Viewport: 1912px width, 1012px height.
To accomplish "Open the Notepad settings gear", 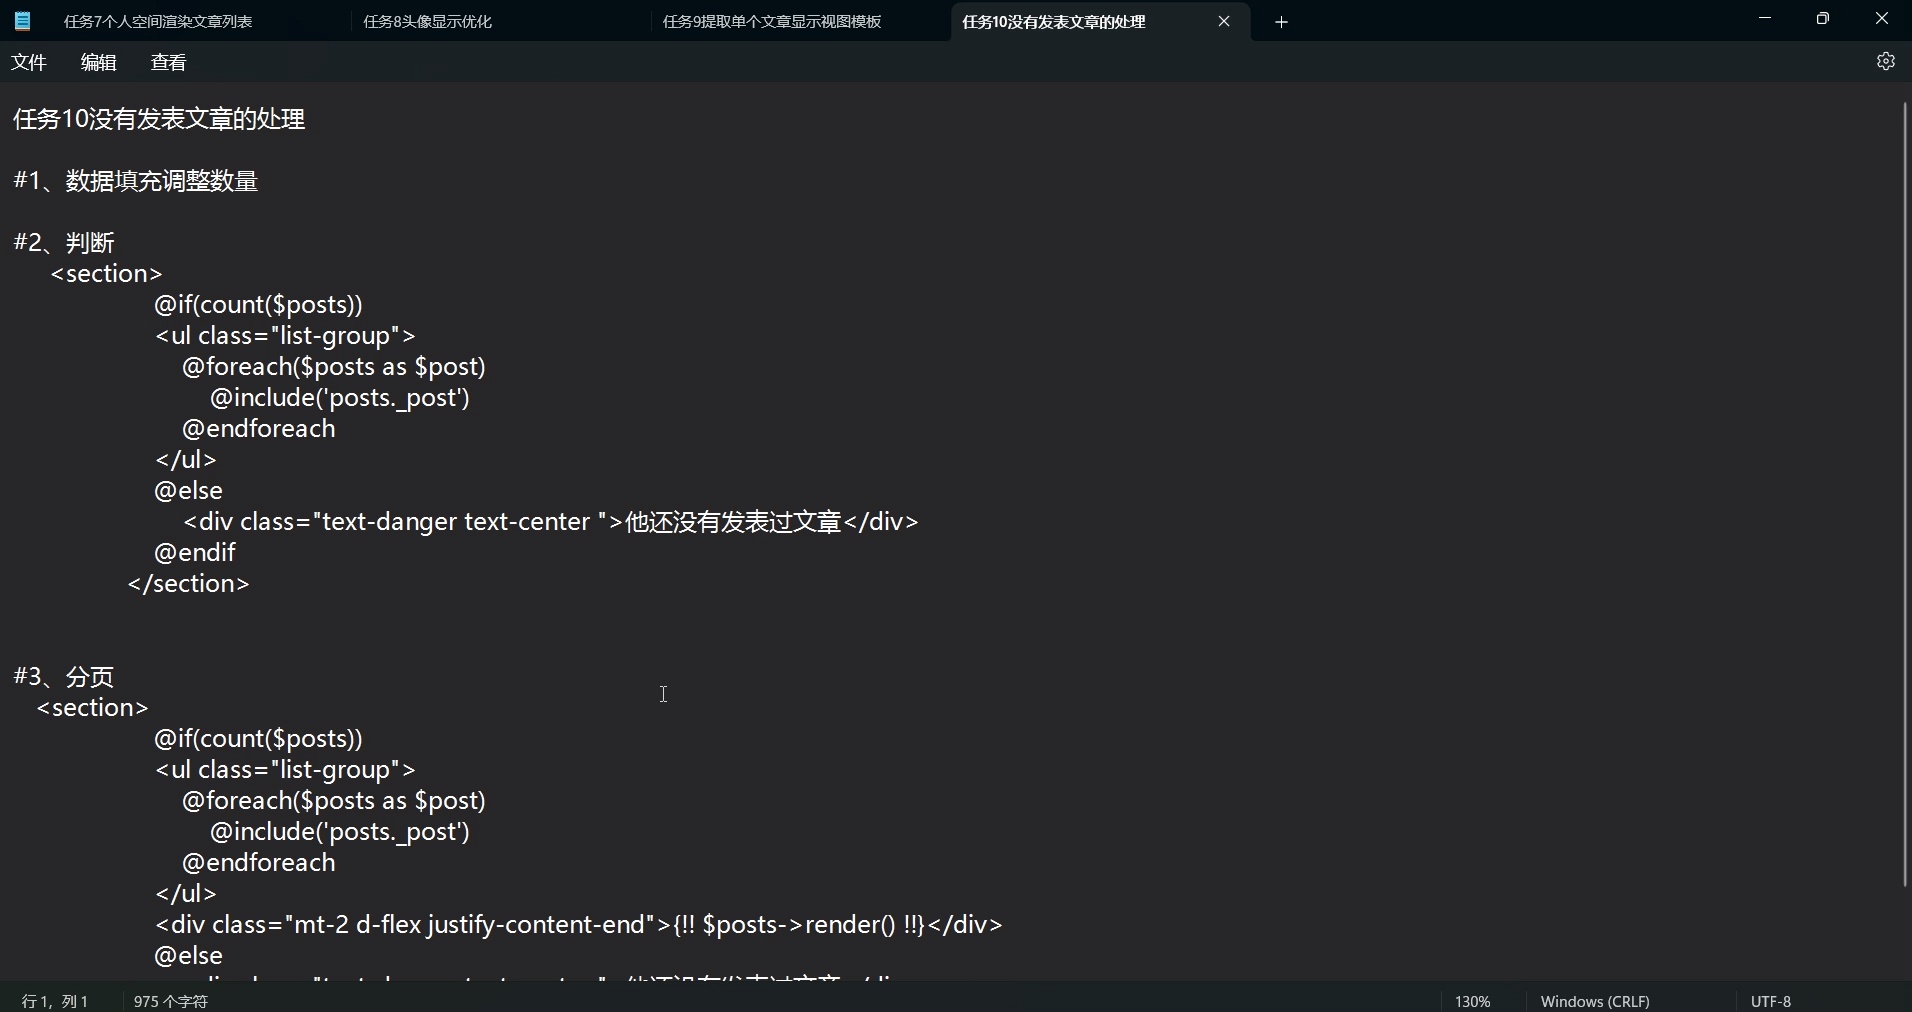I will tap(1886, 61).
